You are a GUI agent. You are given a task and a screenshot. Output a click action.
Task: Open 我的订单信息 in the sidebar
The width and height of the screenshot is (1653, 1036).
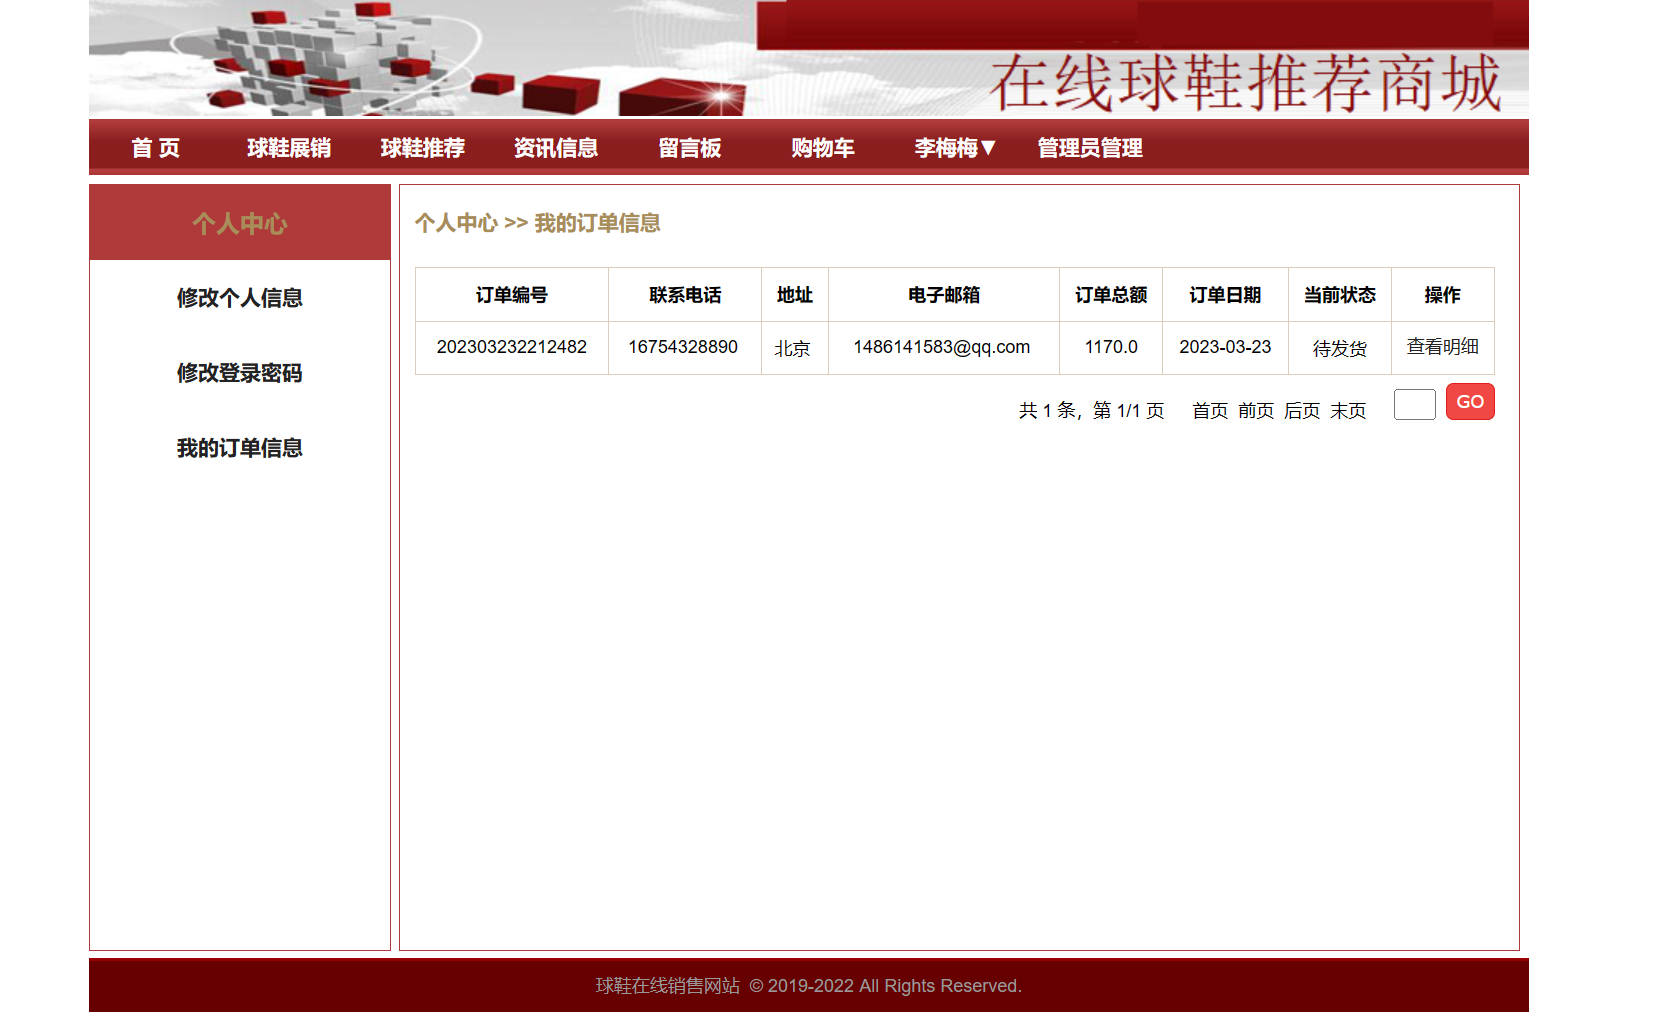click(x=240, y=448)
